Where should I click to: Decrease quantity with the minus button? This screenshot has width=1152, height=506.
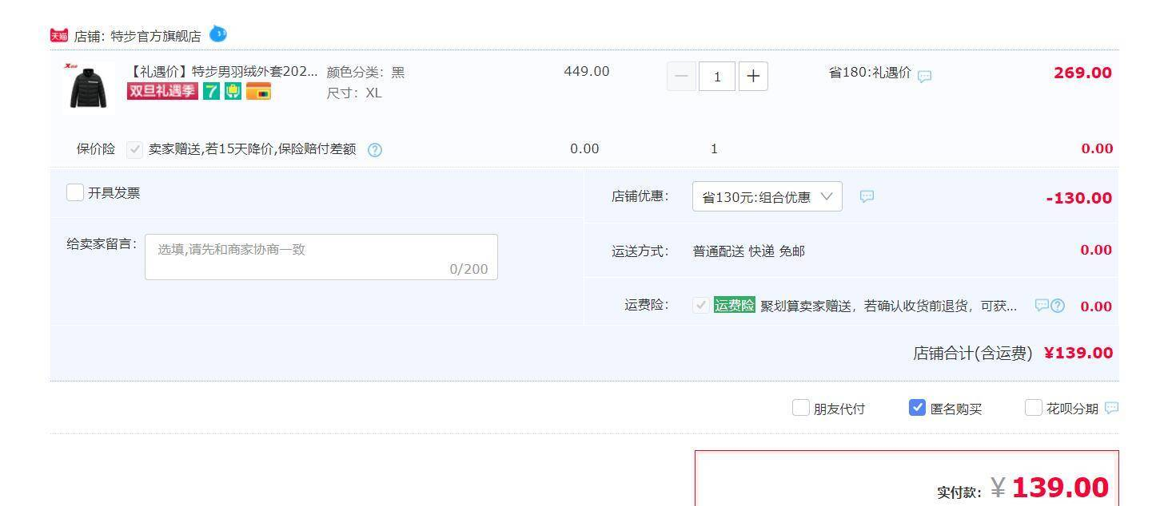pyautogui.click(x=682, y=76)
